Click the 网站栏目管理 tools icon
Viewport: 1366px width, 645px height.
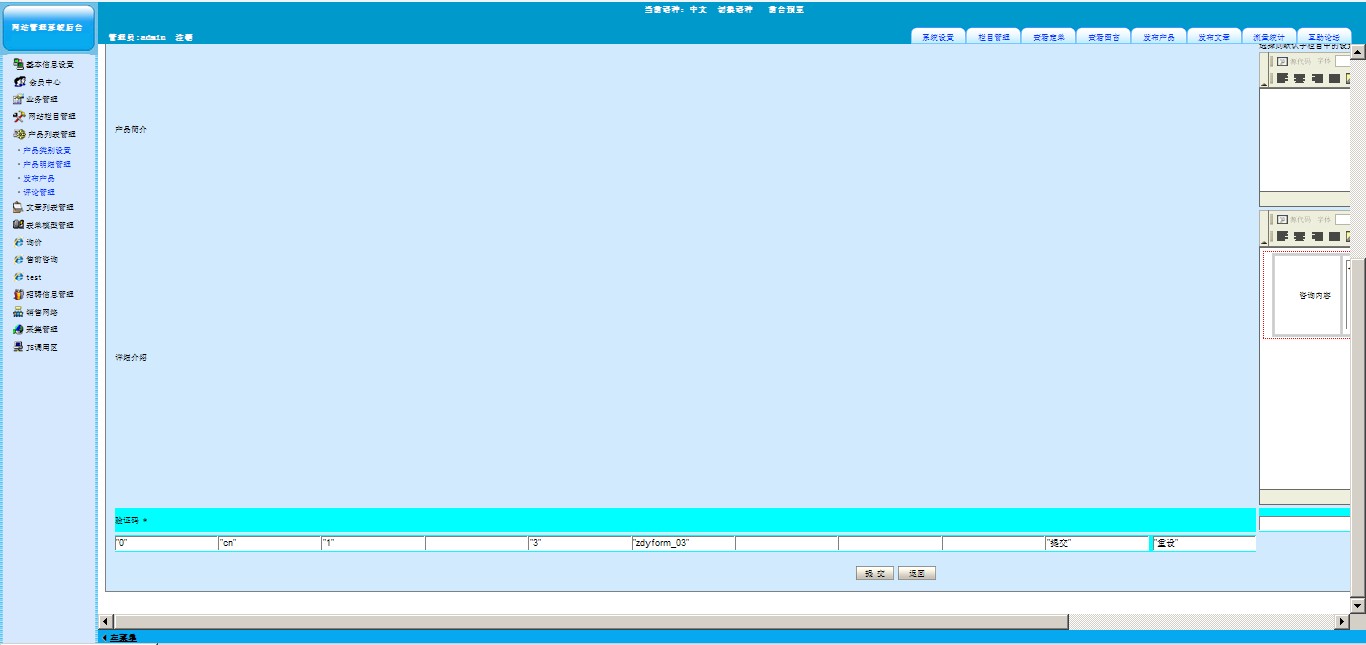point(18,117)
